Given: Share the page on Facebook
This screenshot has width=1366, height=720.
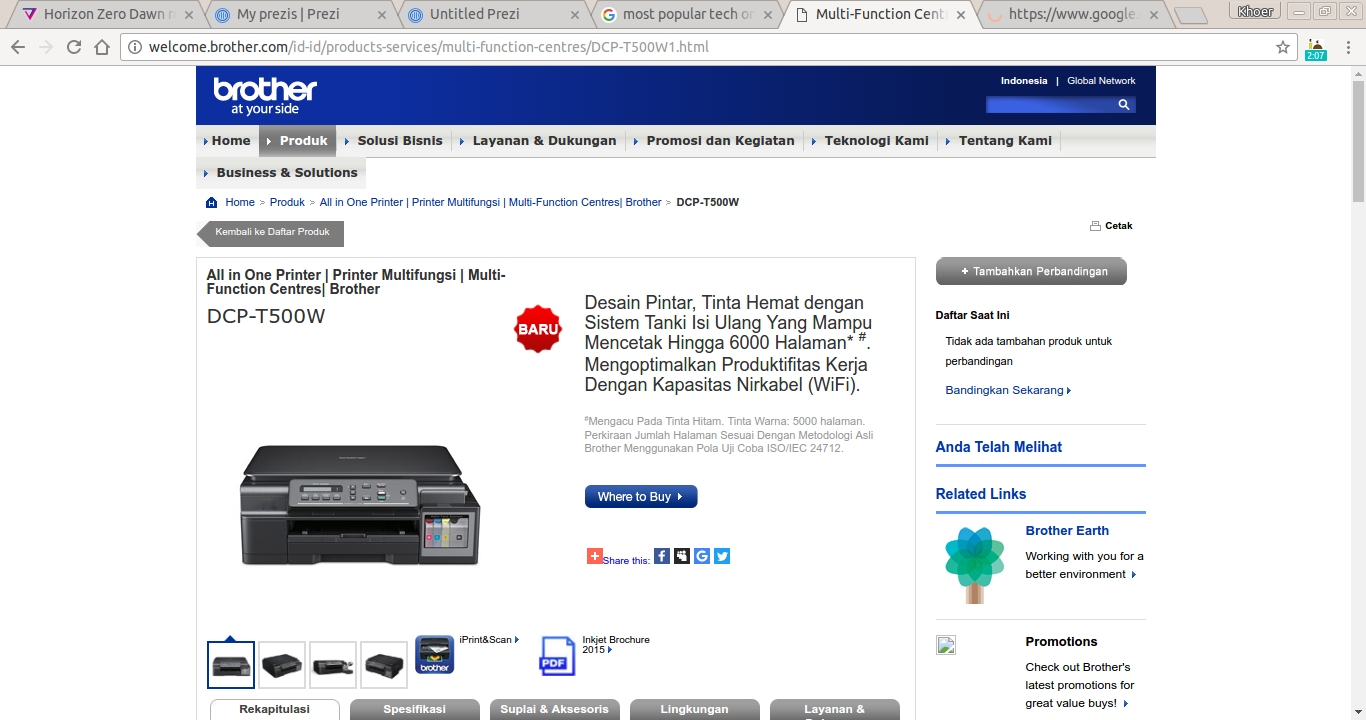Looking at the screenshot, I should (x=661, y=555).
